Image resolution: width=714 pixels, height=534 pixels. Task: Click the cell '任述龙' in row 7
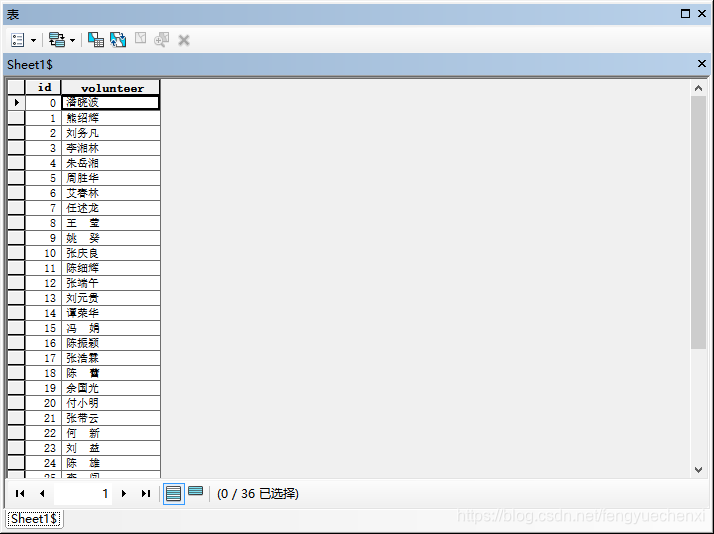(x=111, y=208)
